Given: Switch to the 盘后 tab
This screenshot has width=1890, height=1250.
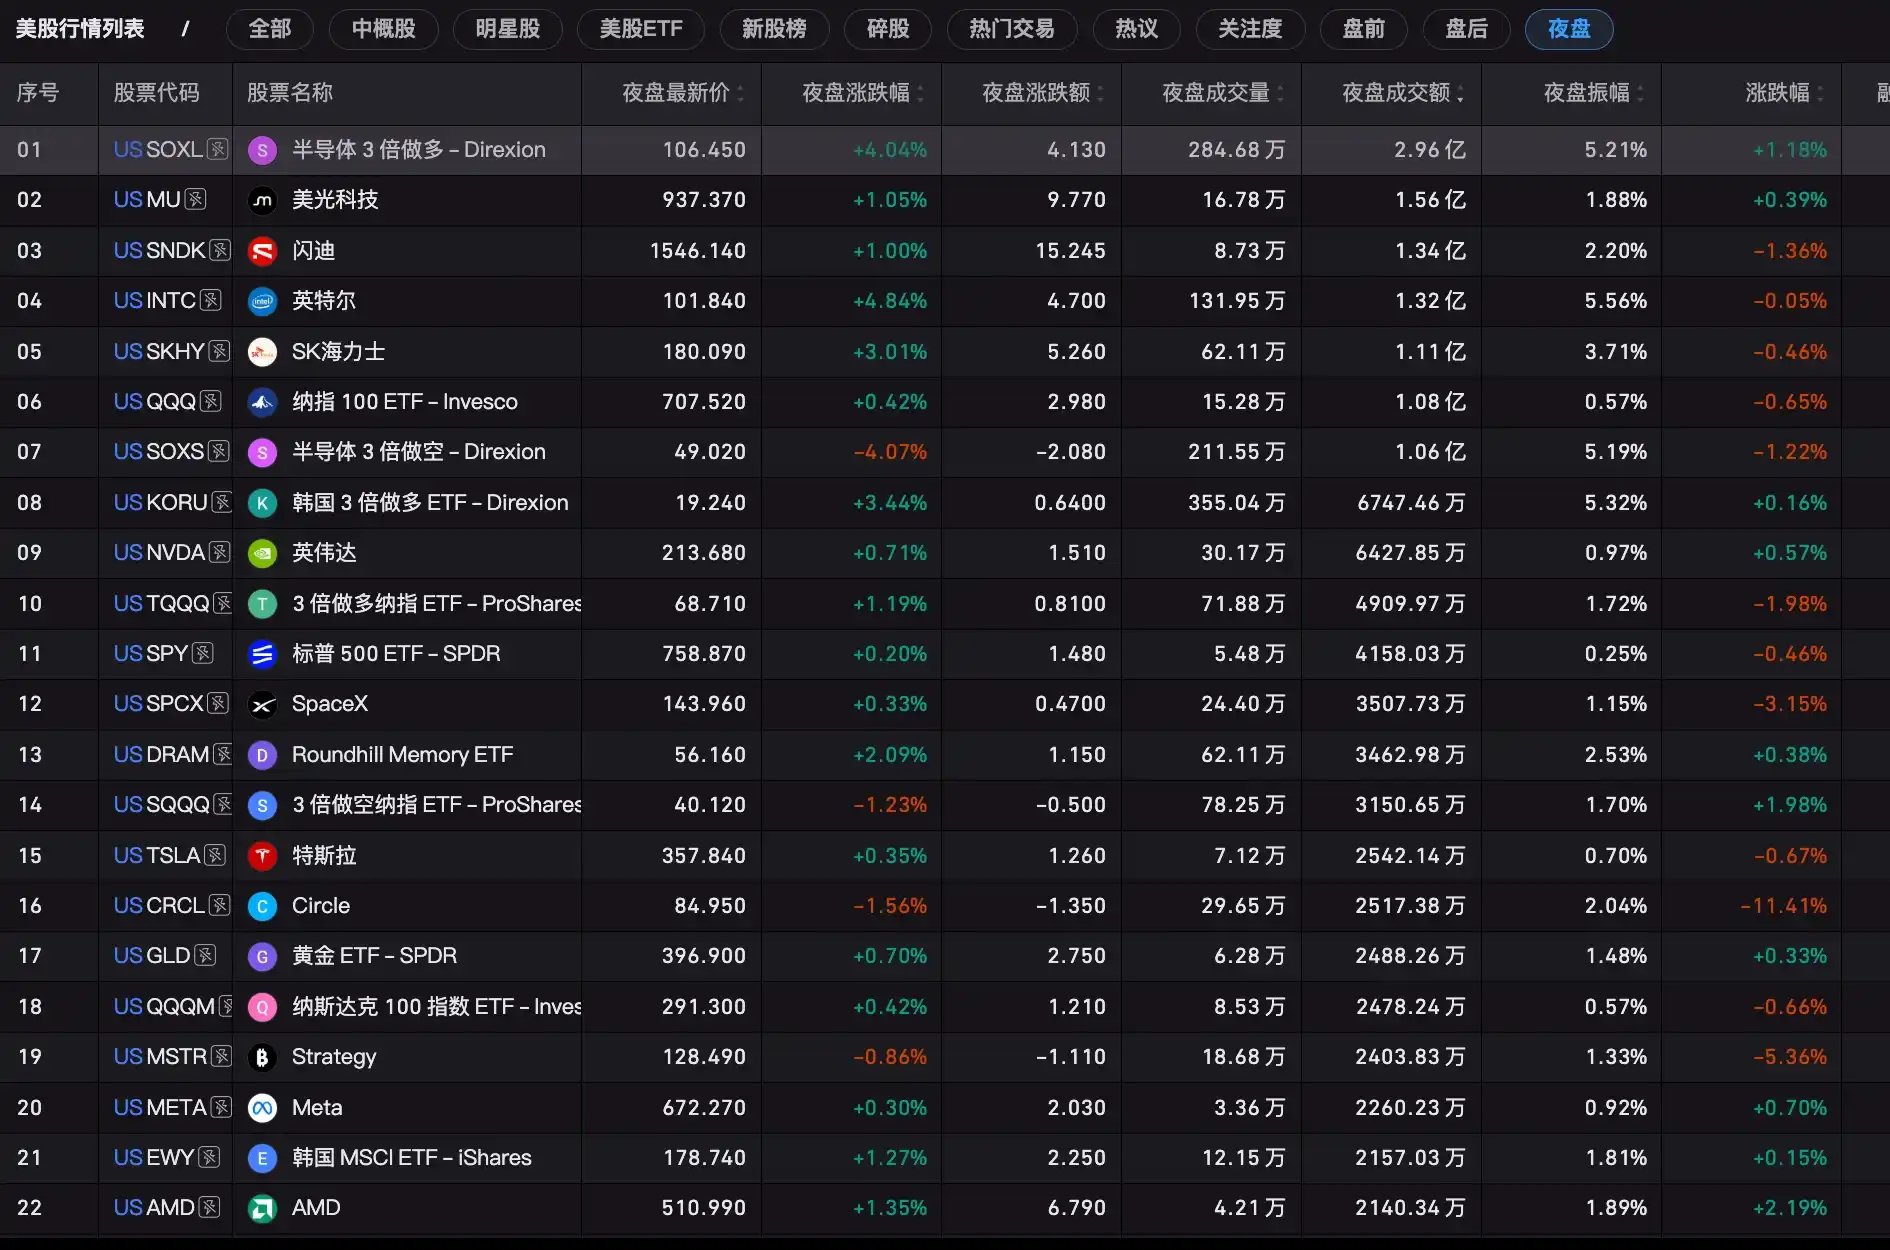Looking at the screenshot, I should pos(1467,29).
